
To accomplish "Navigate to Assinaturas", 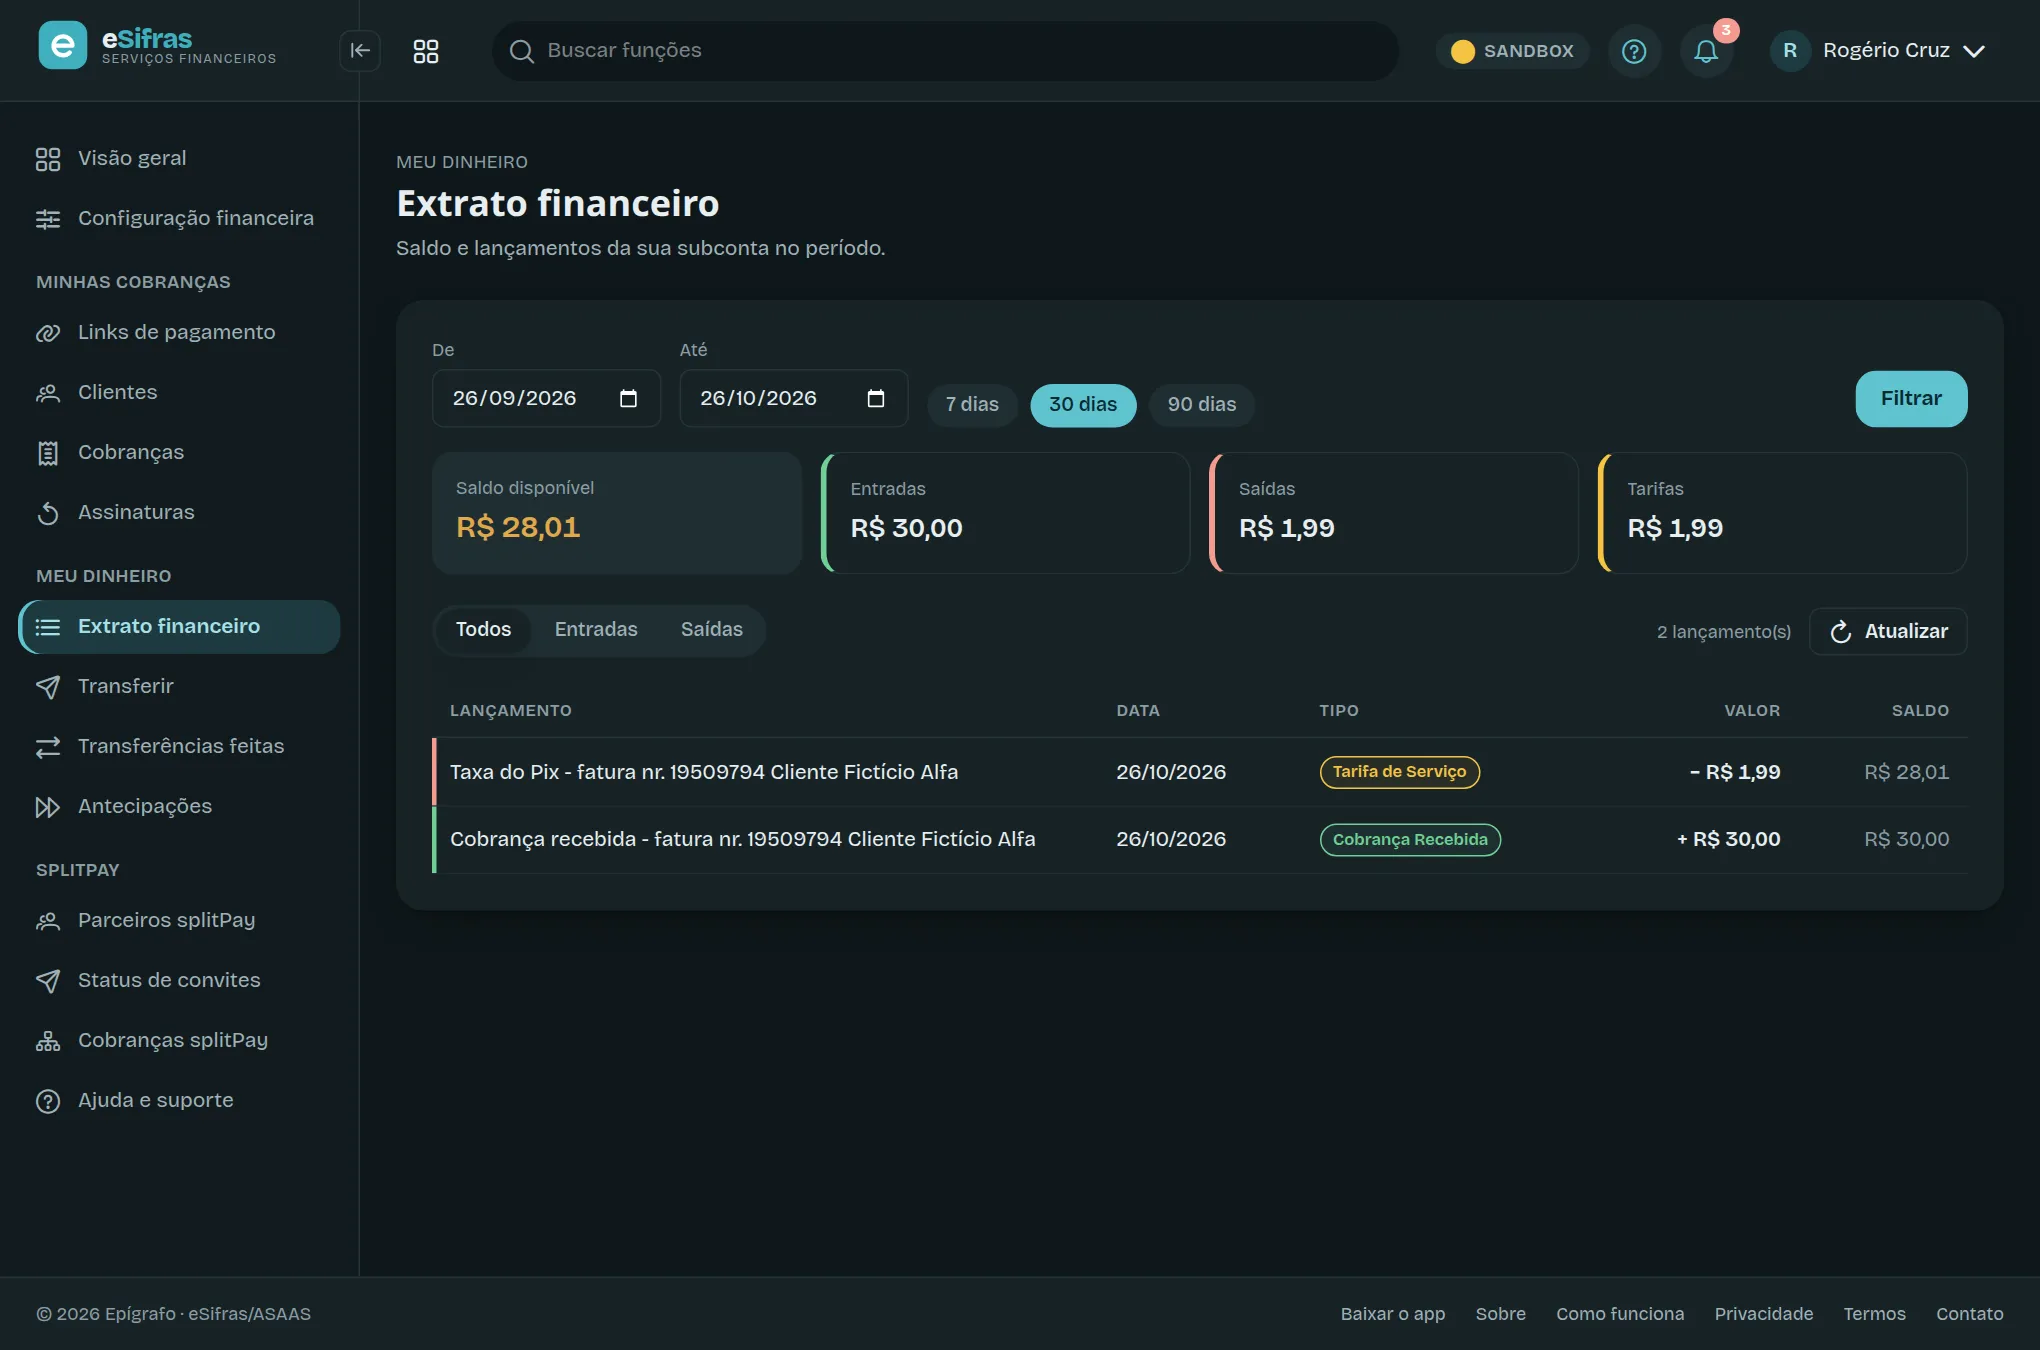I will click(180, 512).
